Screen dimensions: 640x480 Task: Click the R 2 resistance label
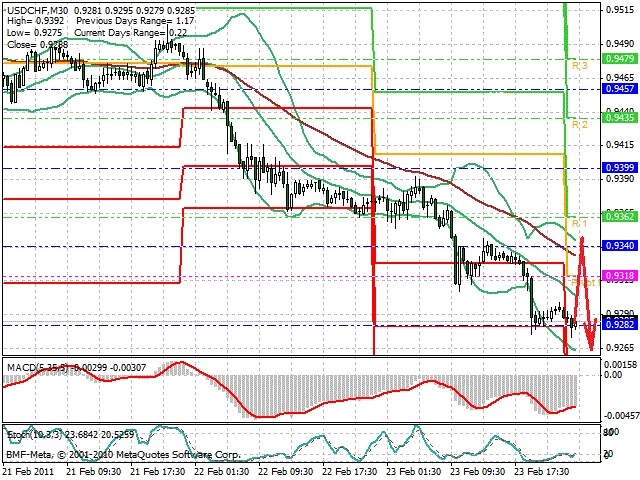click(580, 124)
